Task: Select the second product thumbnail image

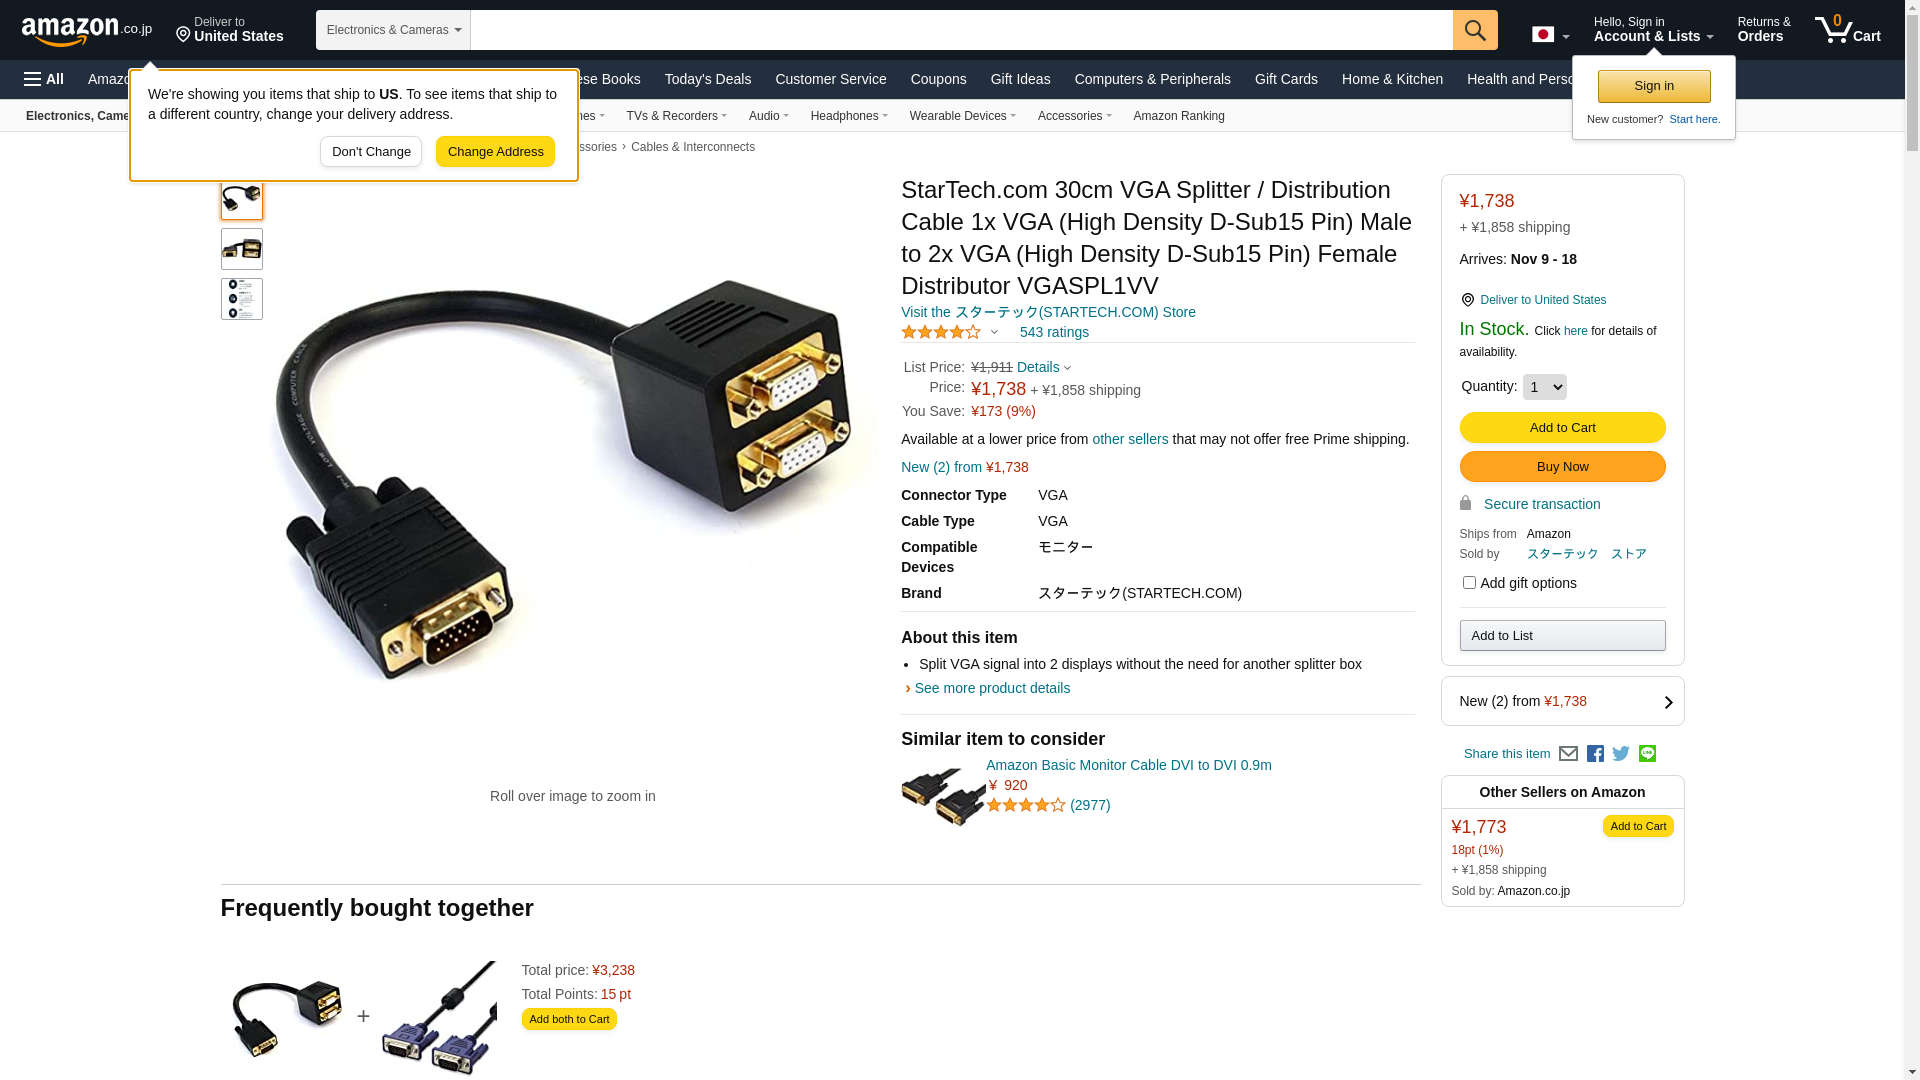Action: (x=242, y=249)
